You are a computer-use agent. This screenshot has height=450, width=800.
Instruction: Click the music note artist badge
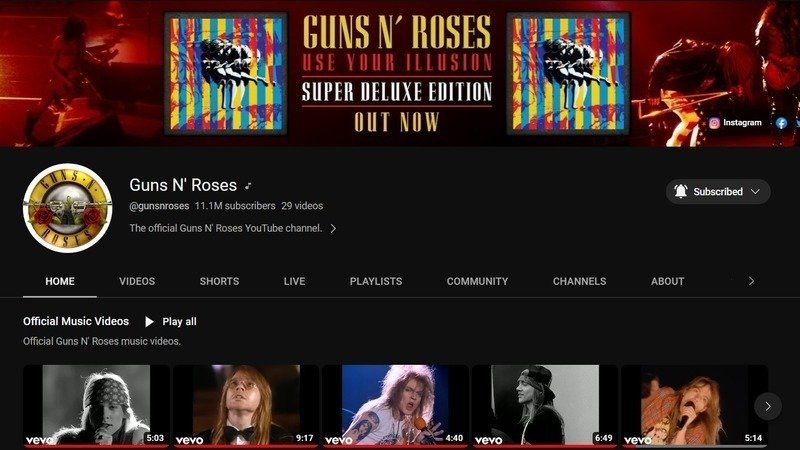(248, 186)
